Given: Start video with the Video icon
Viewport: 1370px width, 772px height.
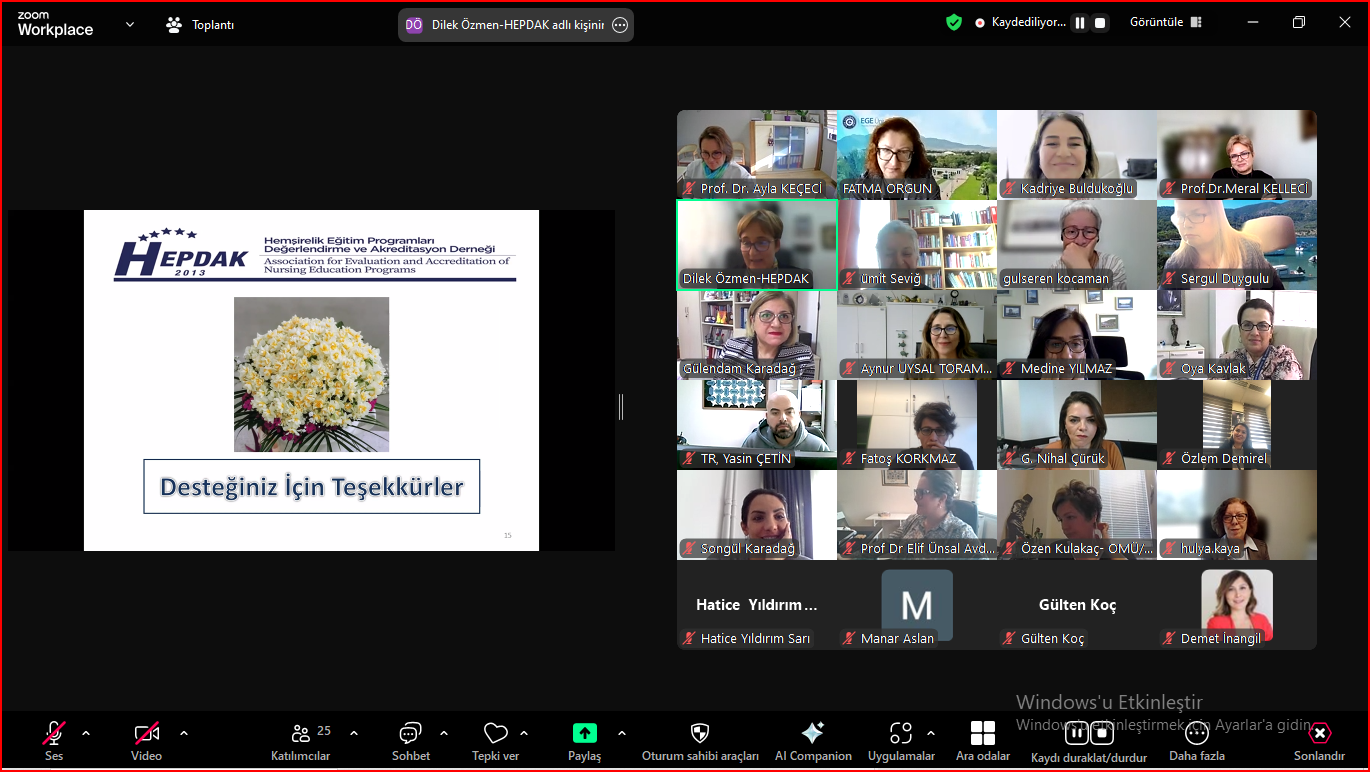Looking at the screenshot, I should (x=147, y=734).
